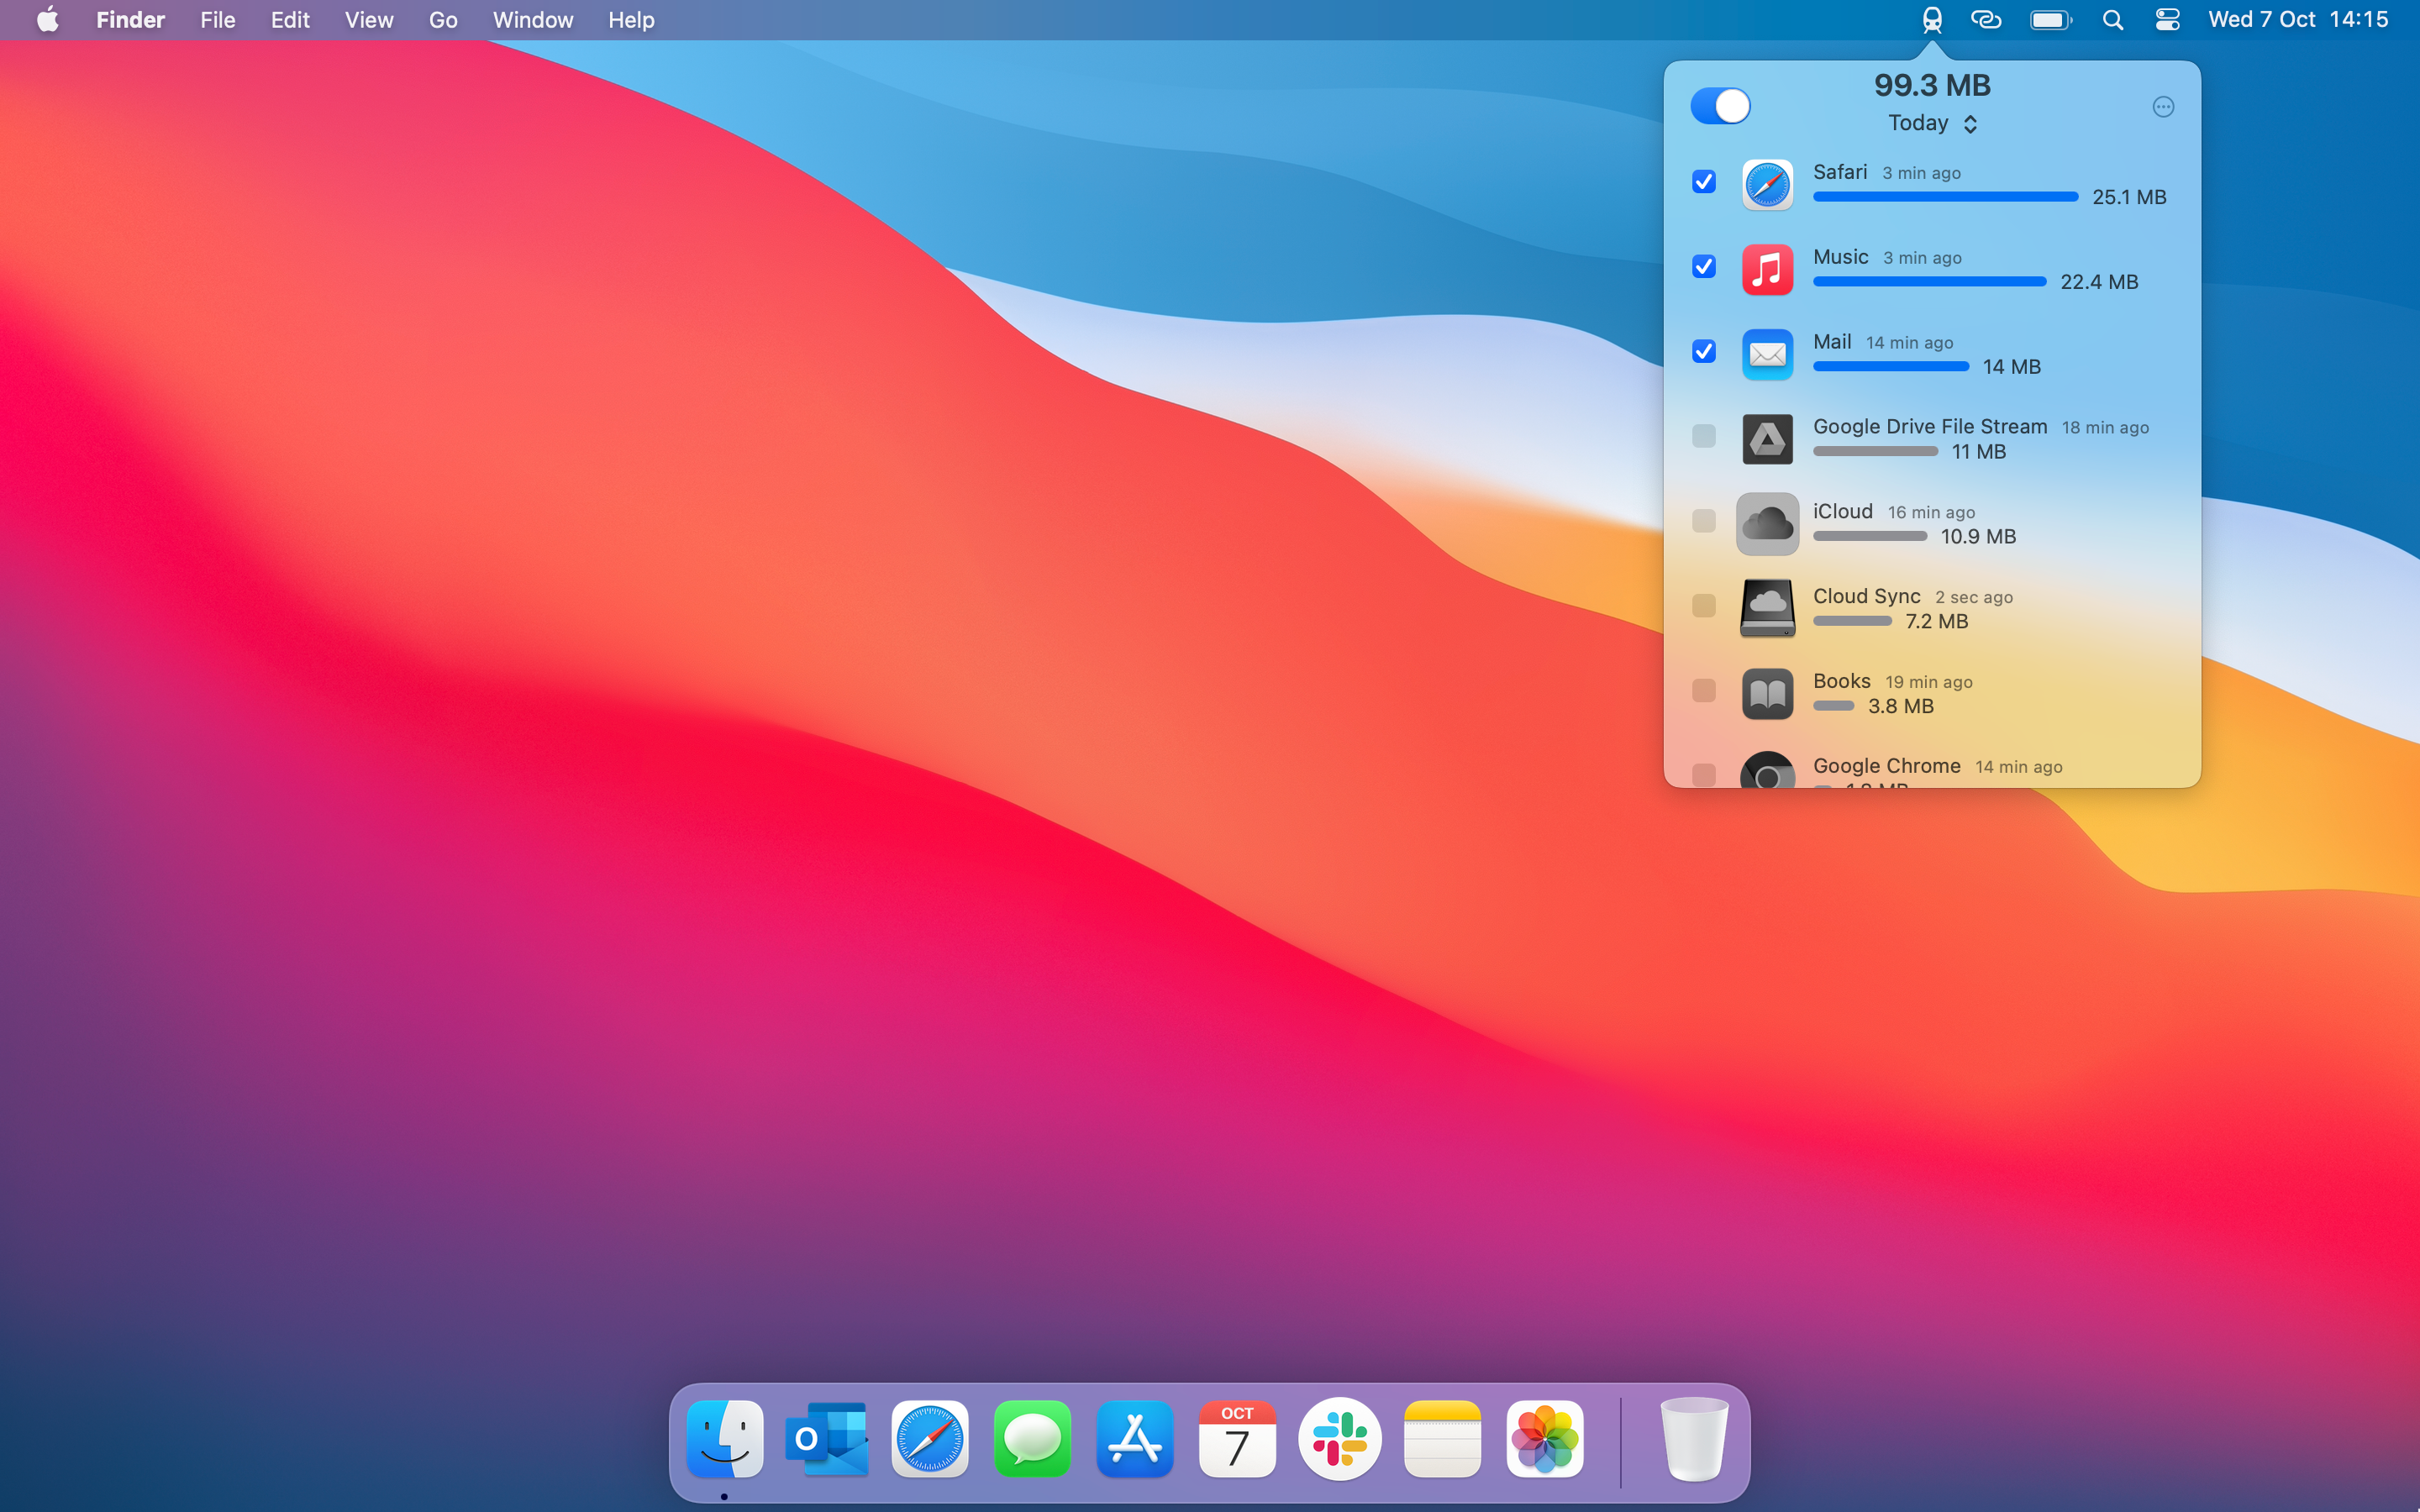This screenshot has height=1512, width=2420.
Task: Click the iCloud icon in data monitor
Action: pyautogui.click(x=1766, y=522)
